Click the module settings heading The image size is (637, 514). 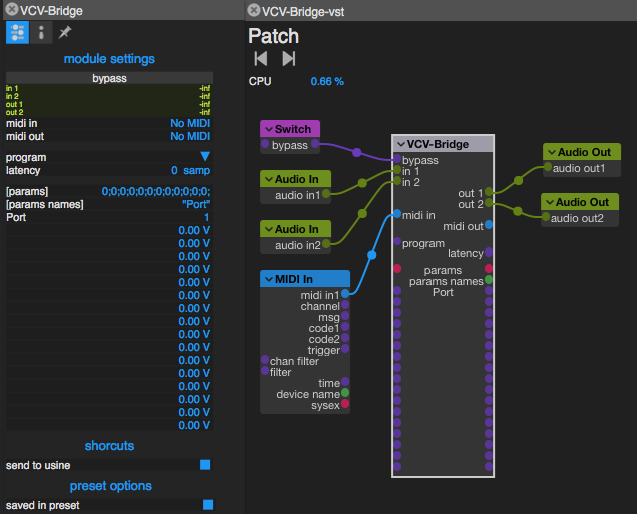tap(109, 59)
